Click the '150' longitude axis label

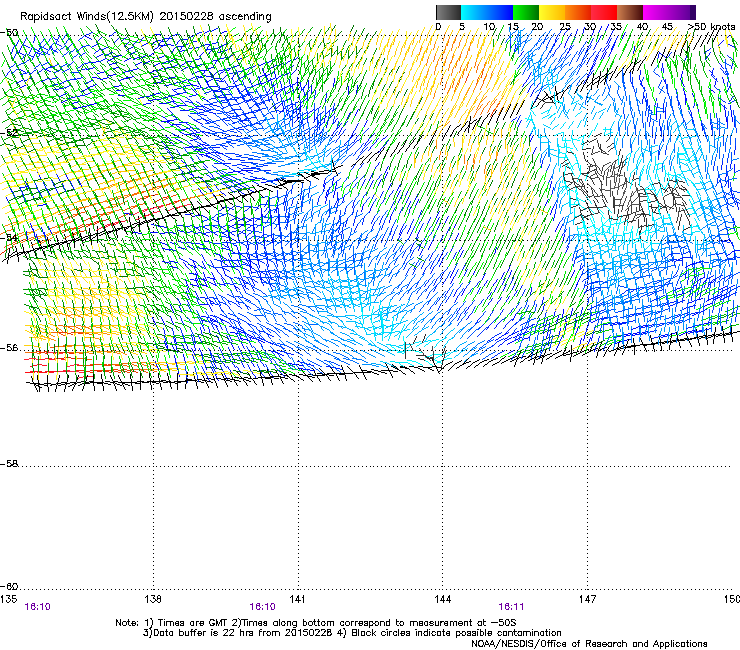[x=732, y=599]
